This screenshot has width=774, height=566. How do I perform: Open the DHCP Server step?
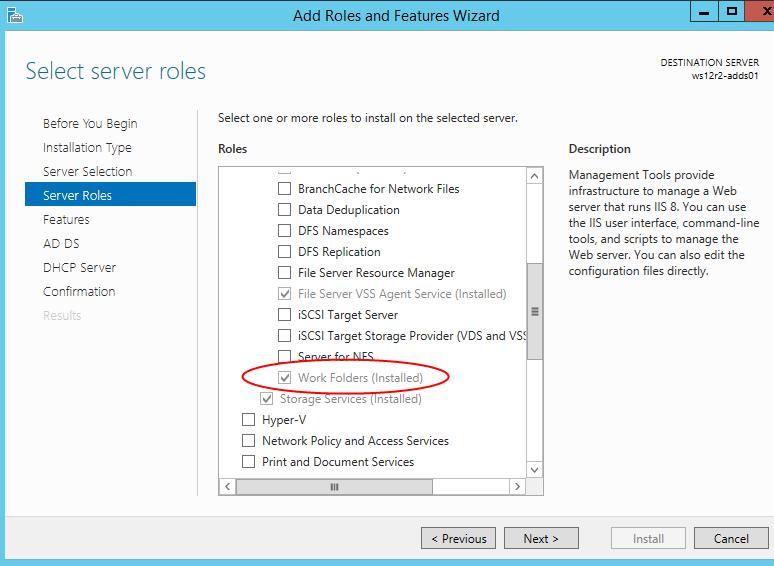click(79, 267)
